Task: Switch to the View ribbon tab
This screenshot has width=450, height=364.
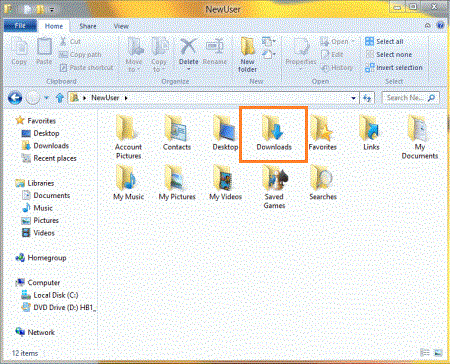Action: coord(121,26)
